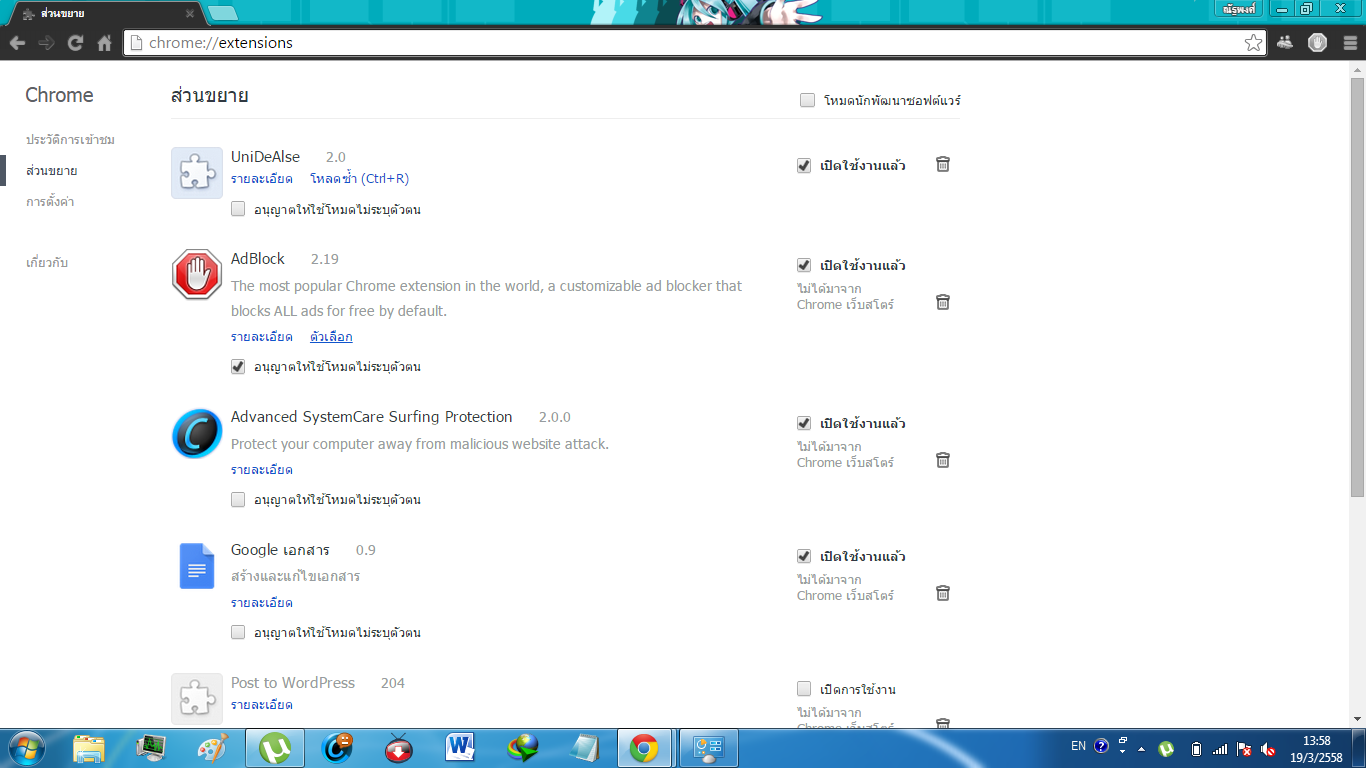The height and width of the screenshot is (768, 1366).
Task: Bookmark this page with the star icon
Action: point(1253,43)
